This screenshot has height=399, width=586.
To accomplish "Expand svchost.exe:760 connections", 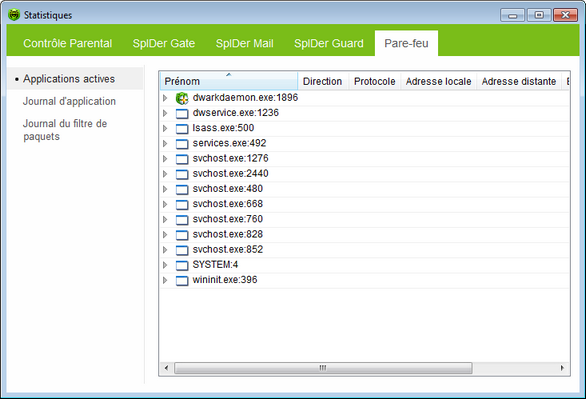I will click(x=165, y=219).
